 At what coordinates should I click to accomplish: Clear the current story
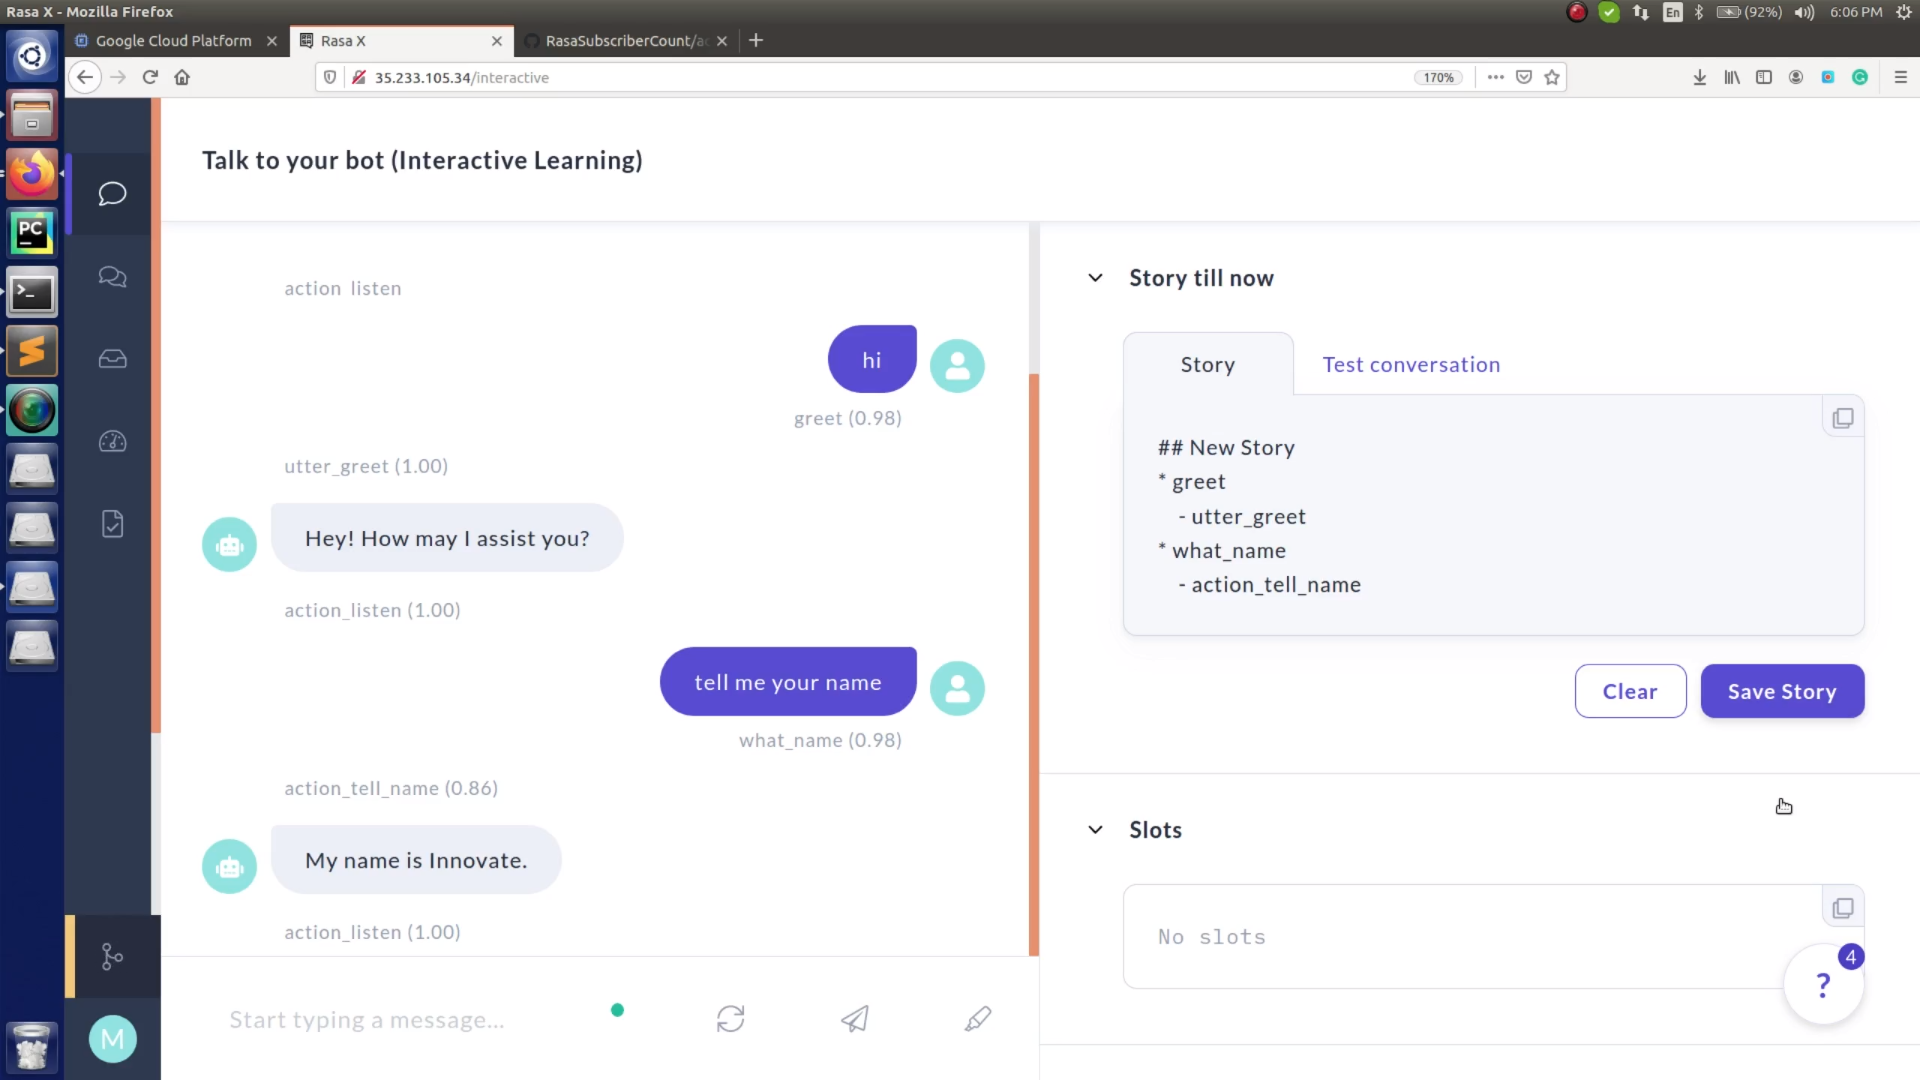(x=1630, y=691)
